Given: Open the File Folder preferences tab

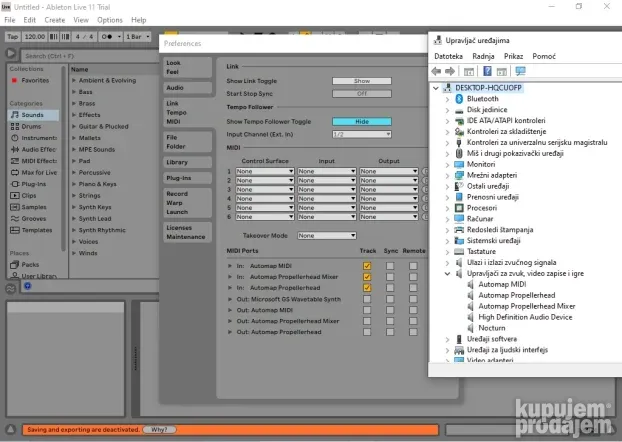Looking at the screenshot, I should tap(187, 142).
